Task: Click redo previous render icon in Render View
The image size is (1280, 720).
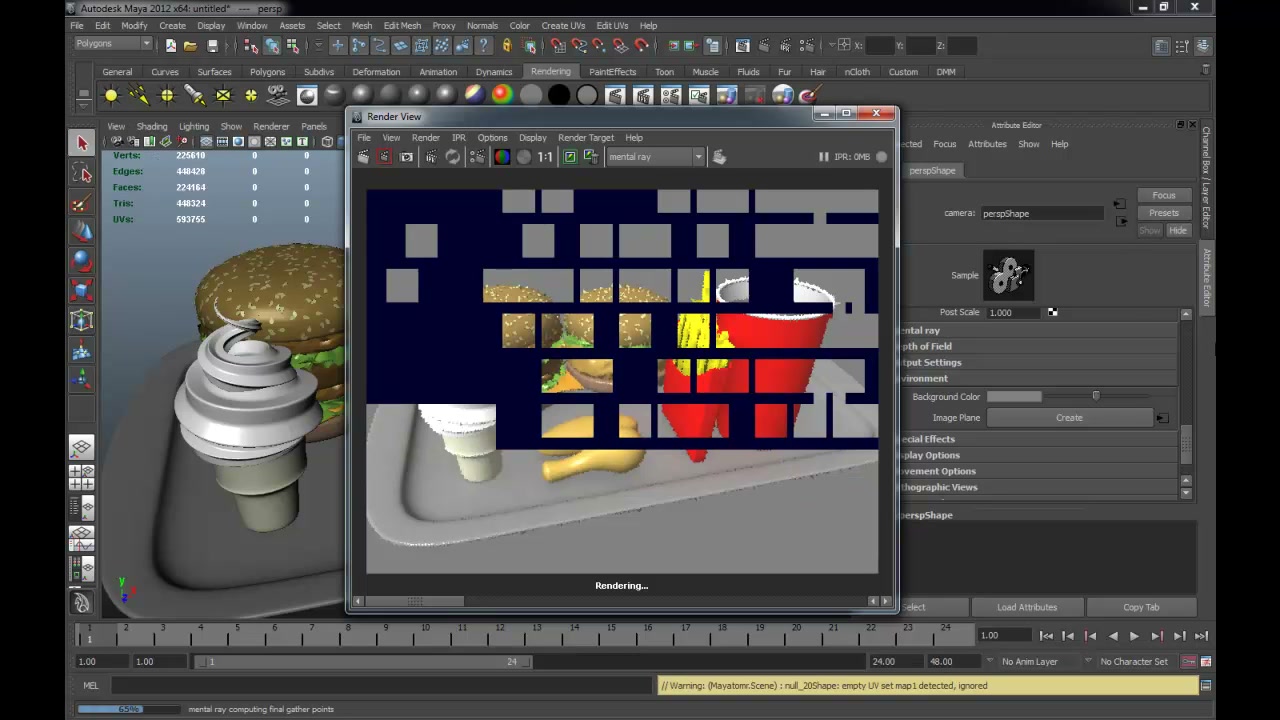Action: [x=364, y=157]
